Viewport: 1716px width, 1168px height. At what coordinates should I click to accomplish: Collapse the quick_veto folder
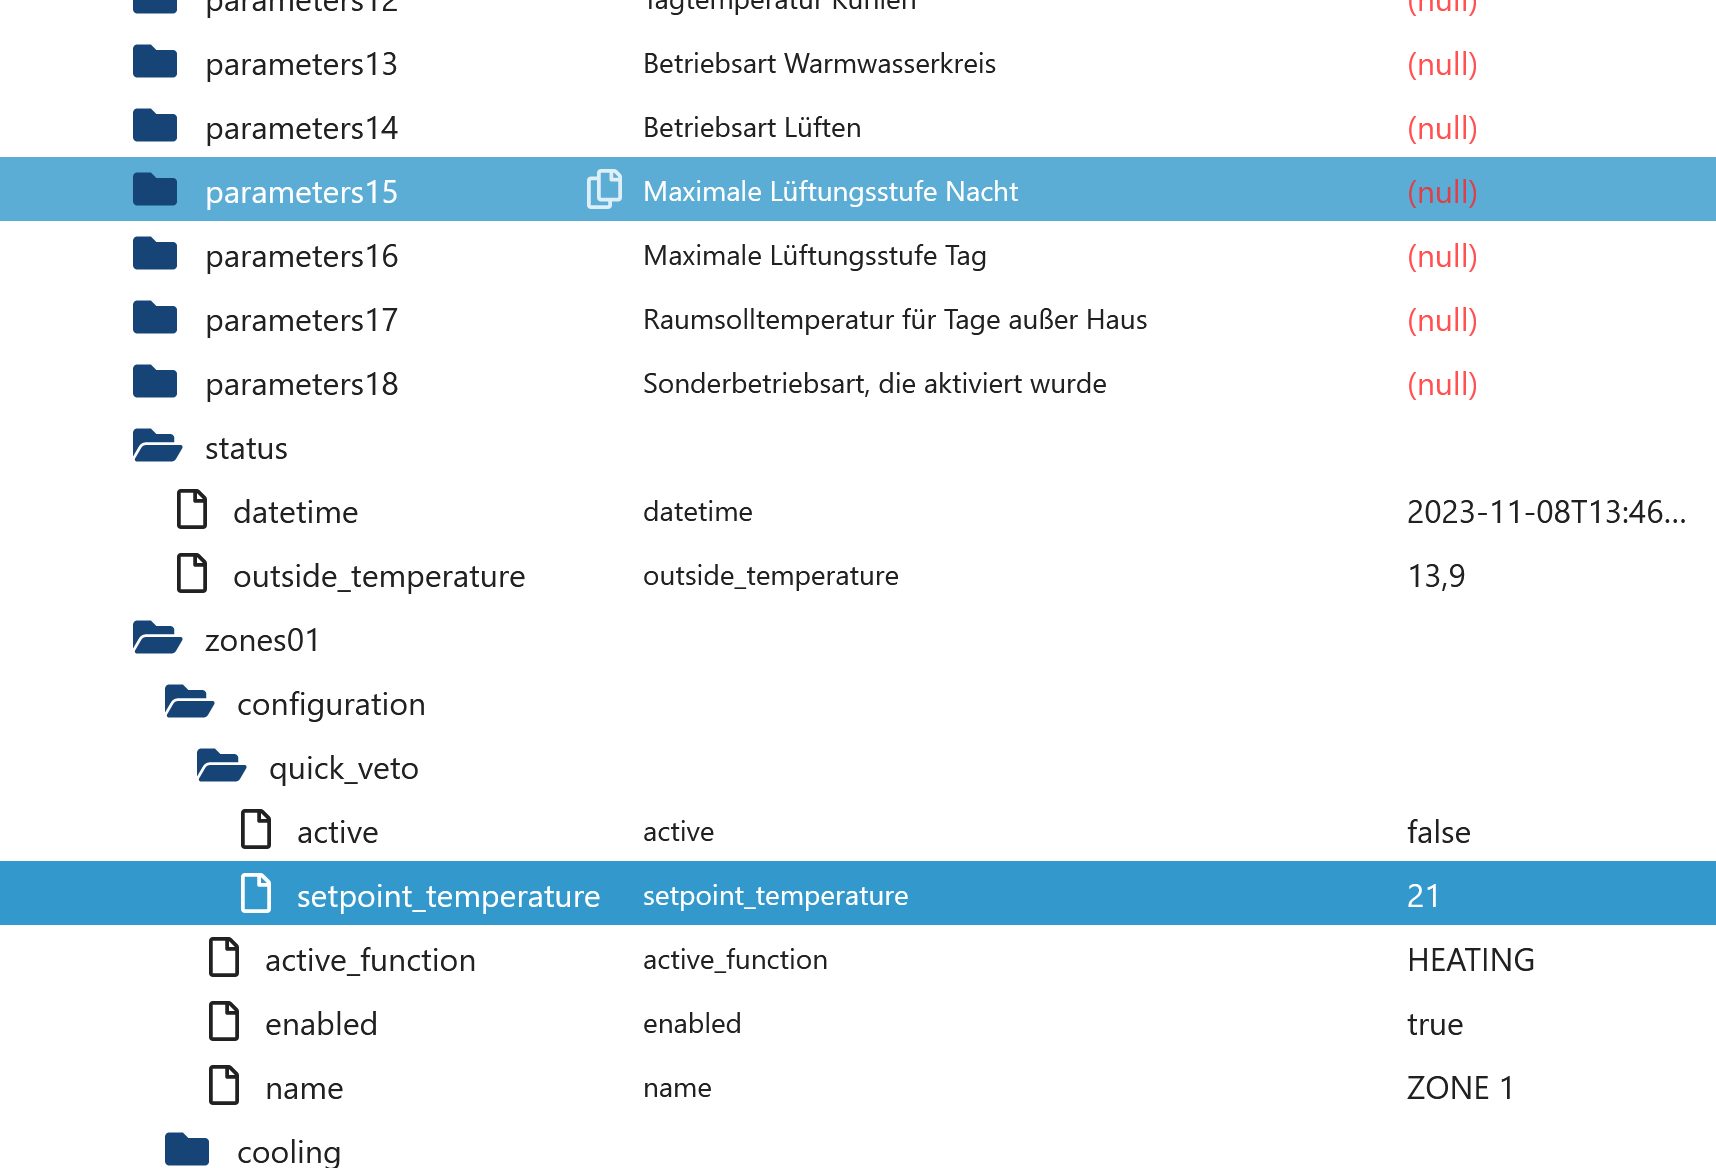(x=221, y=766)
